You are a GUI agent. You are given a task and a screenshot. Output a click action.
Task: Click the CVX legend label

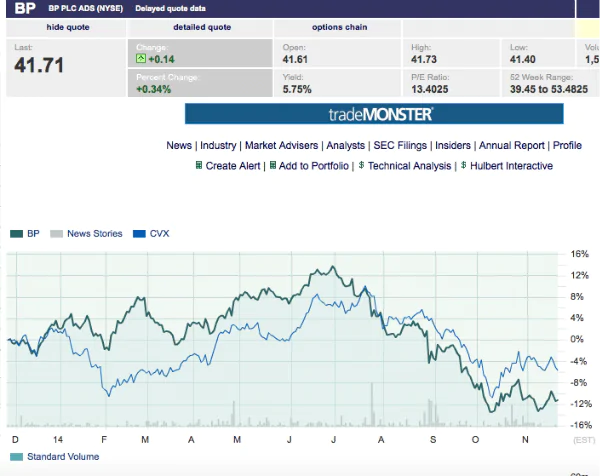point(159,234)
